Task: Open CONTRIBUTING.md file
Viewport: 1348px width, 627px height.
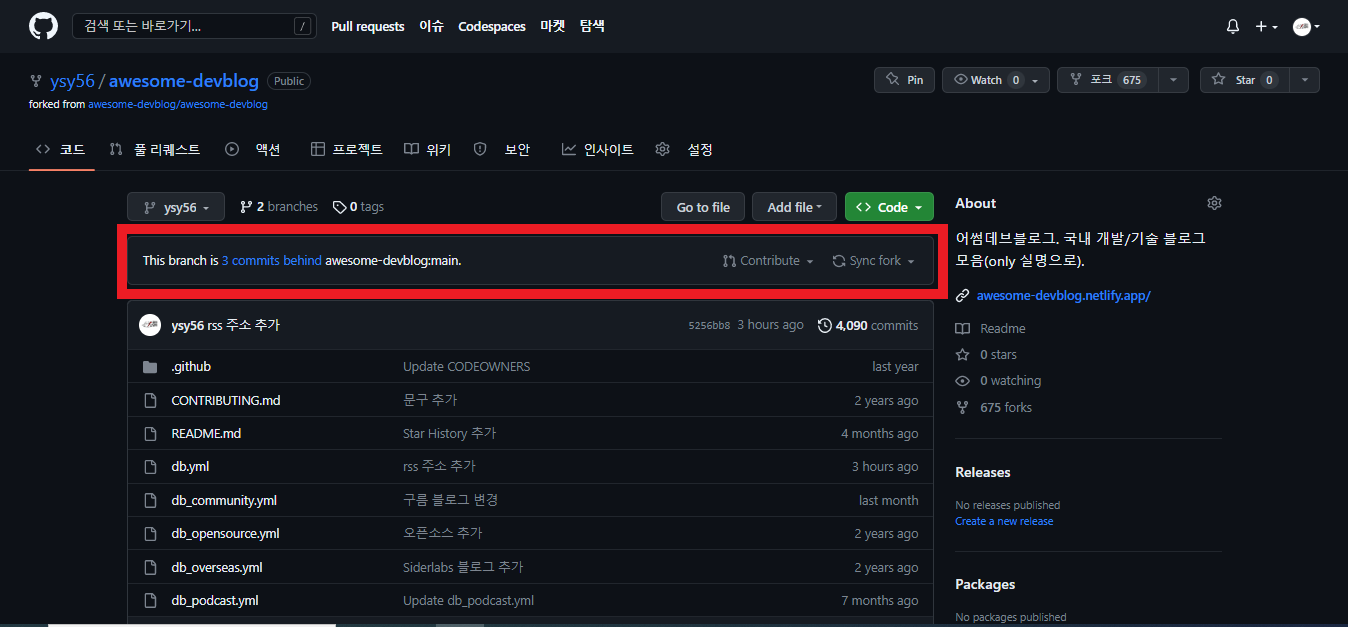Action: (226, 400)
